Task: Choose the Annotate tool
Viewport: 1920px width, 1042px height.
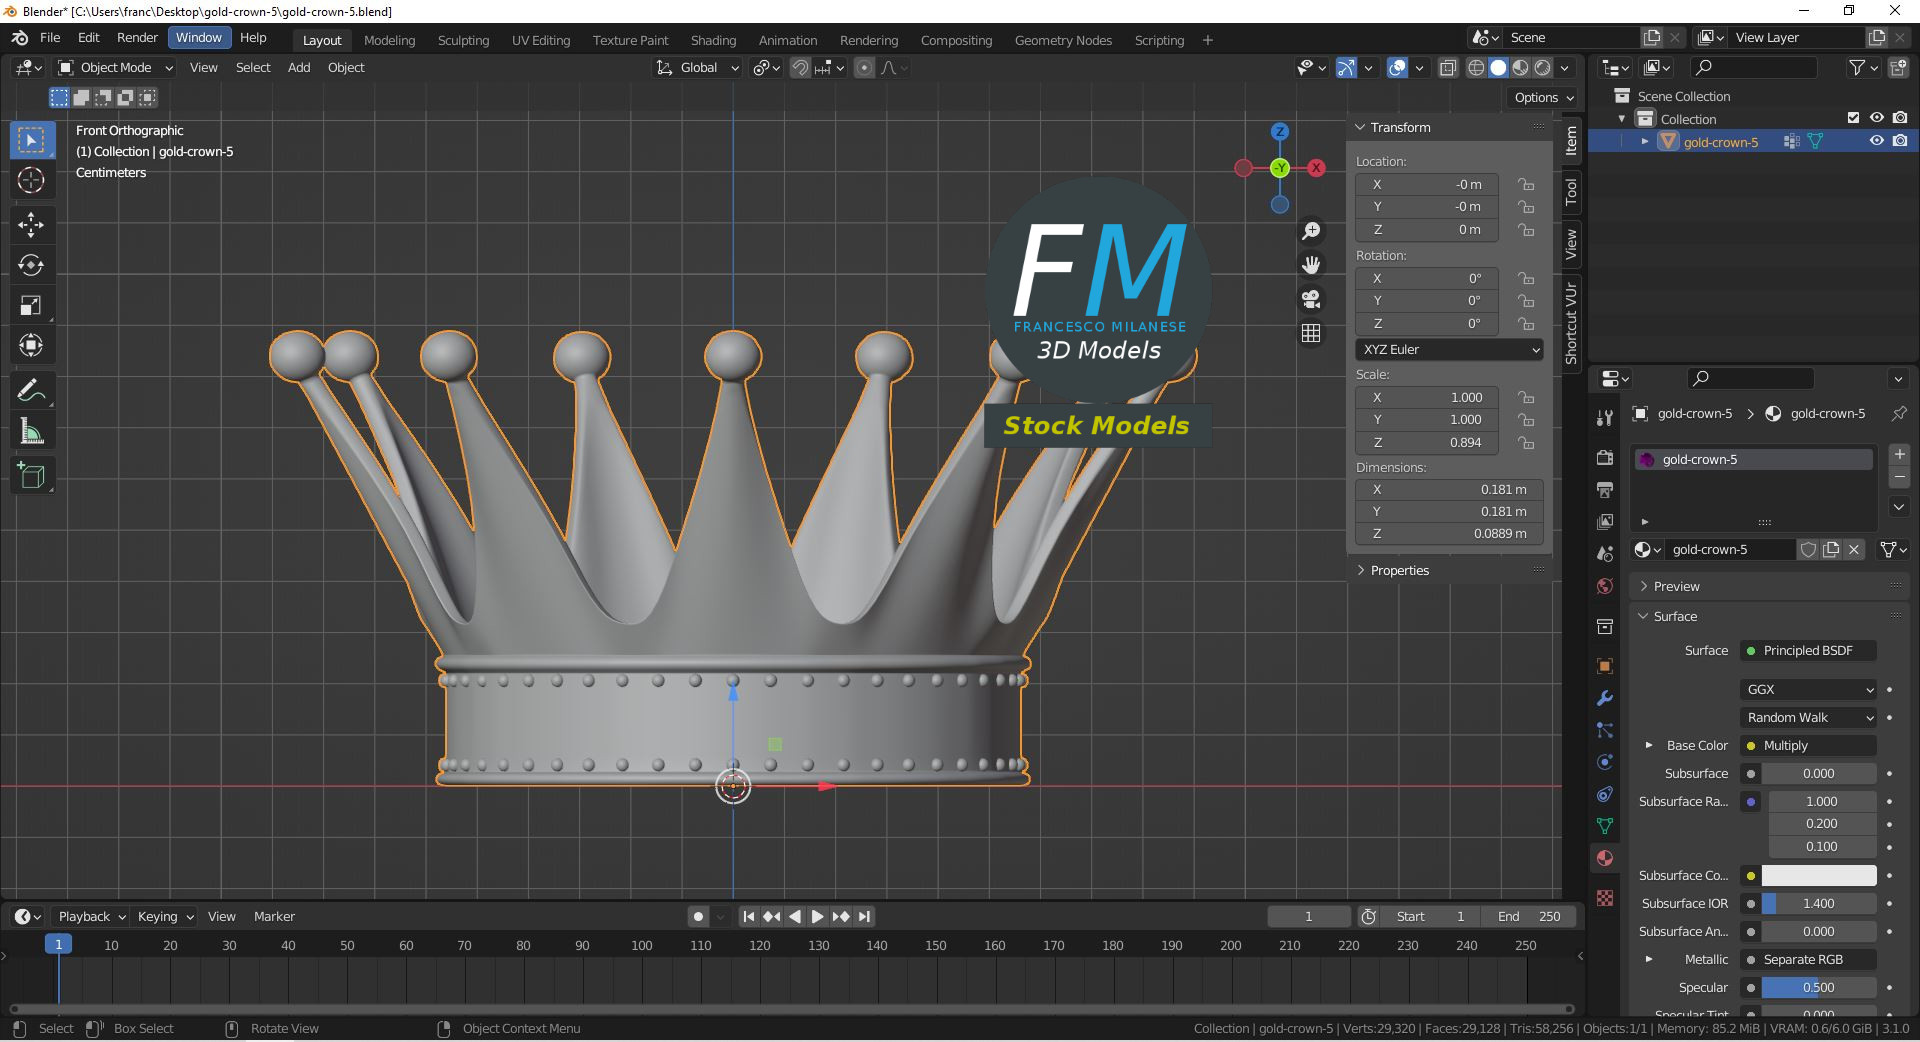Action: (x=31, y=391)
